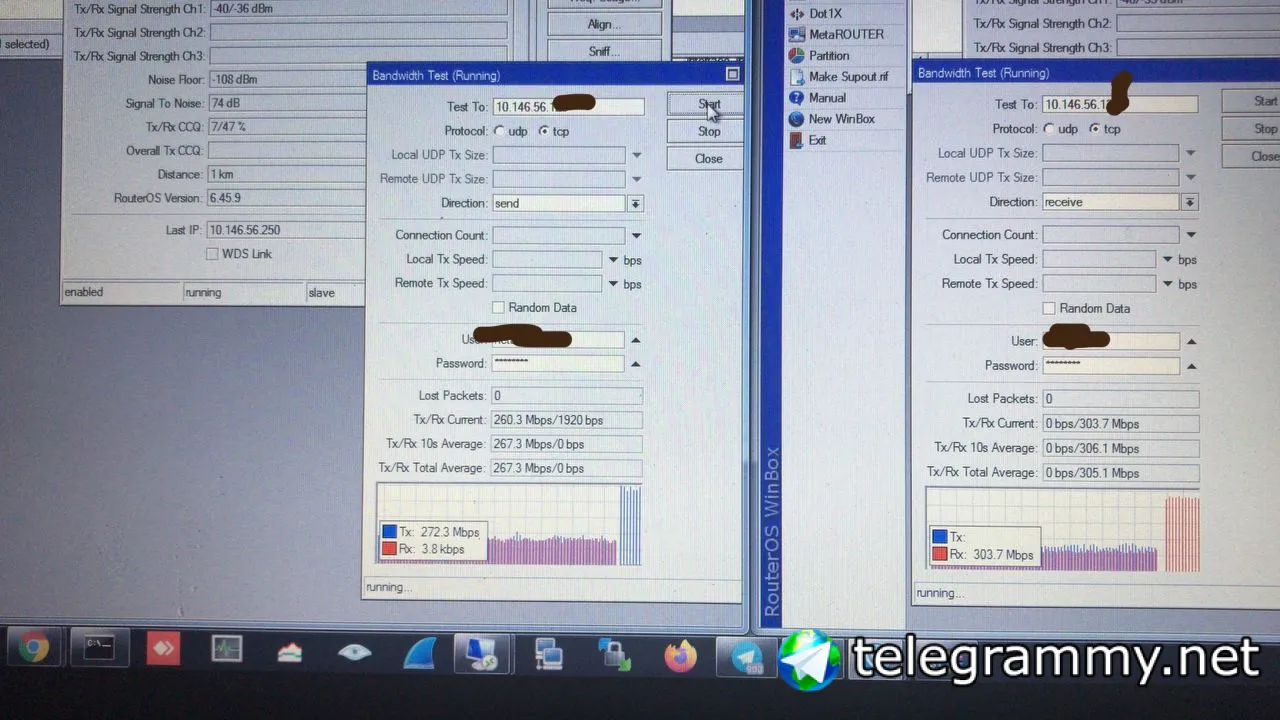Screen dimensions: 1280x720
Task: Open the red AnyDesk taskbar icon
Action: click(162, 649)
